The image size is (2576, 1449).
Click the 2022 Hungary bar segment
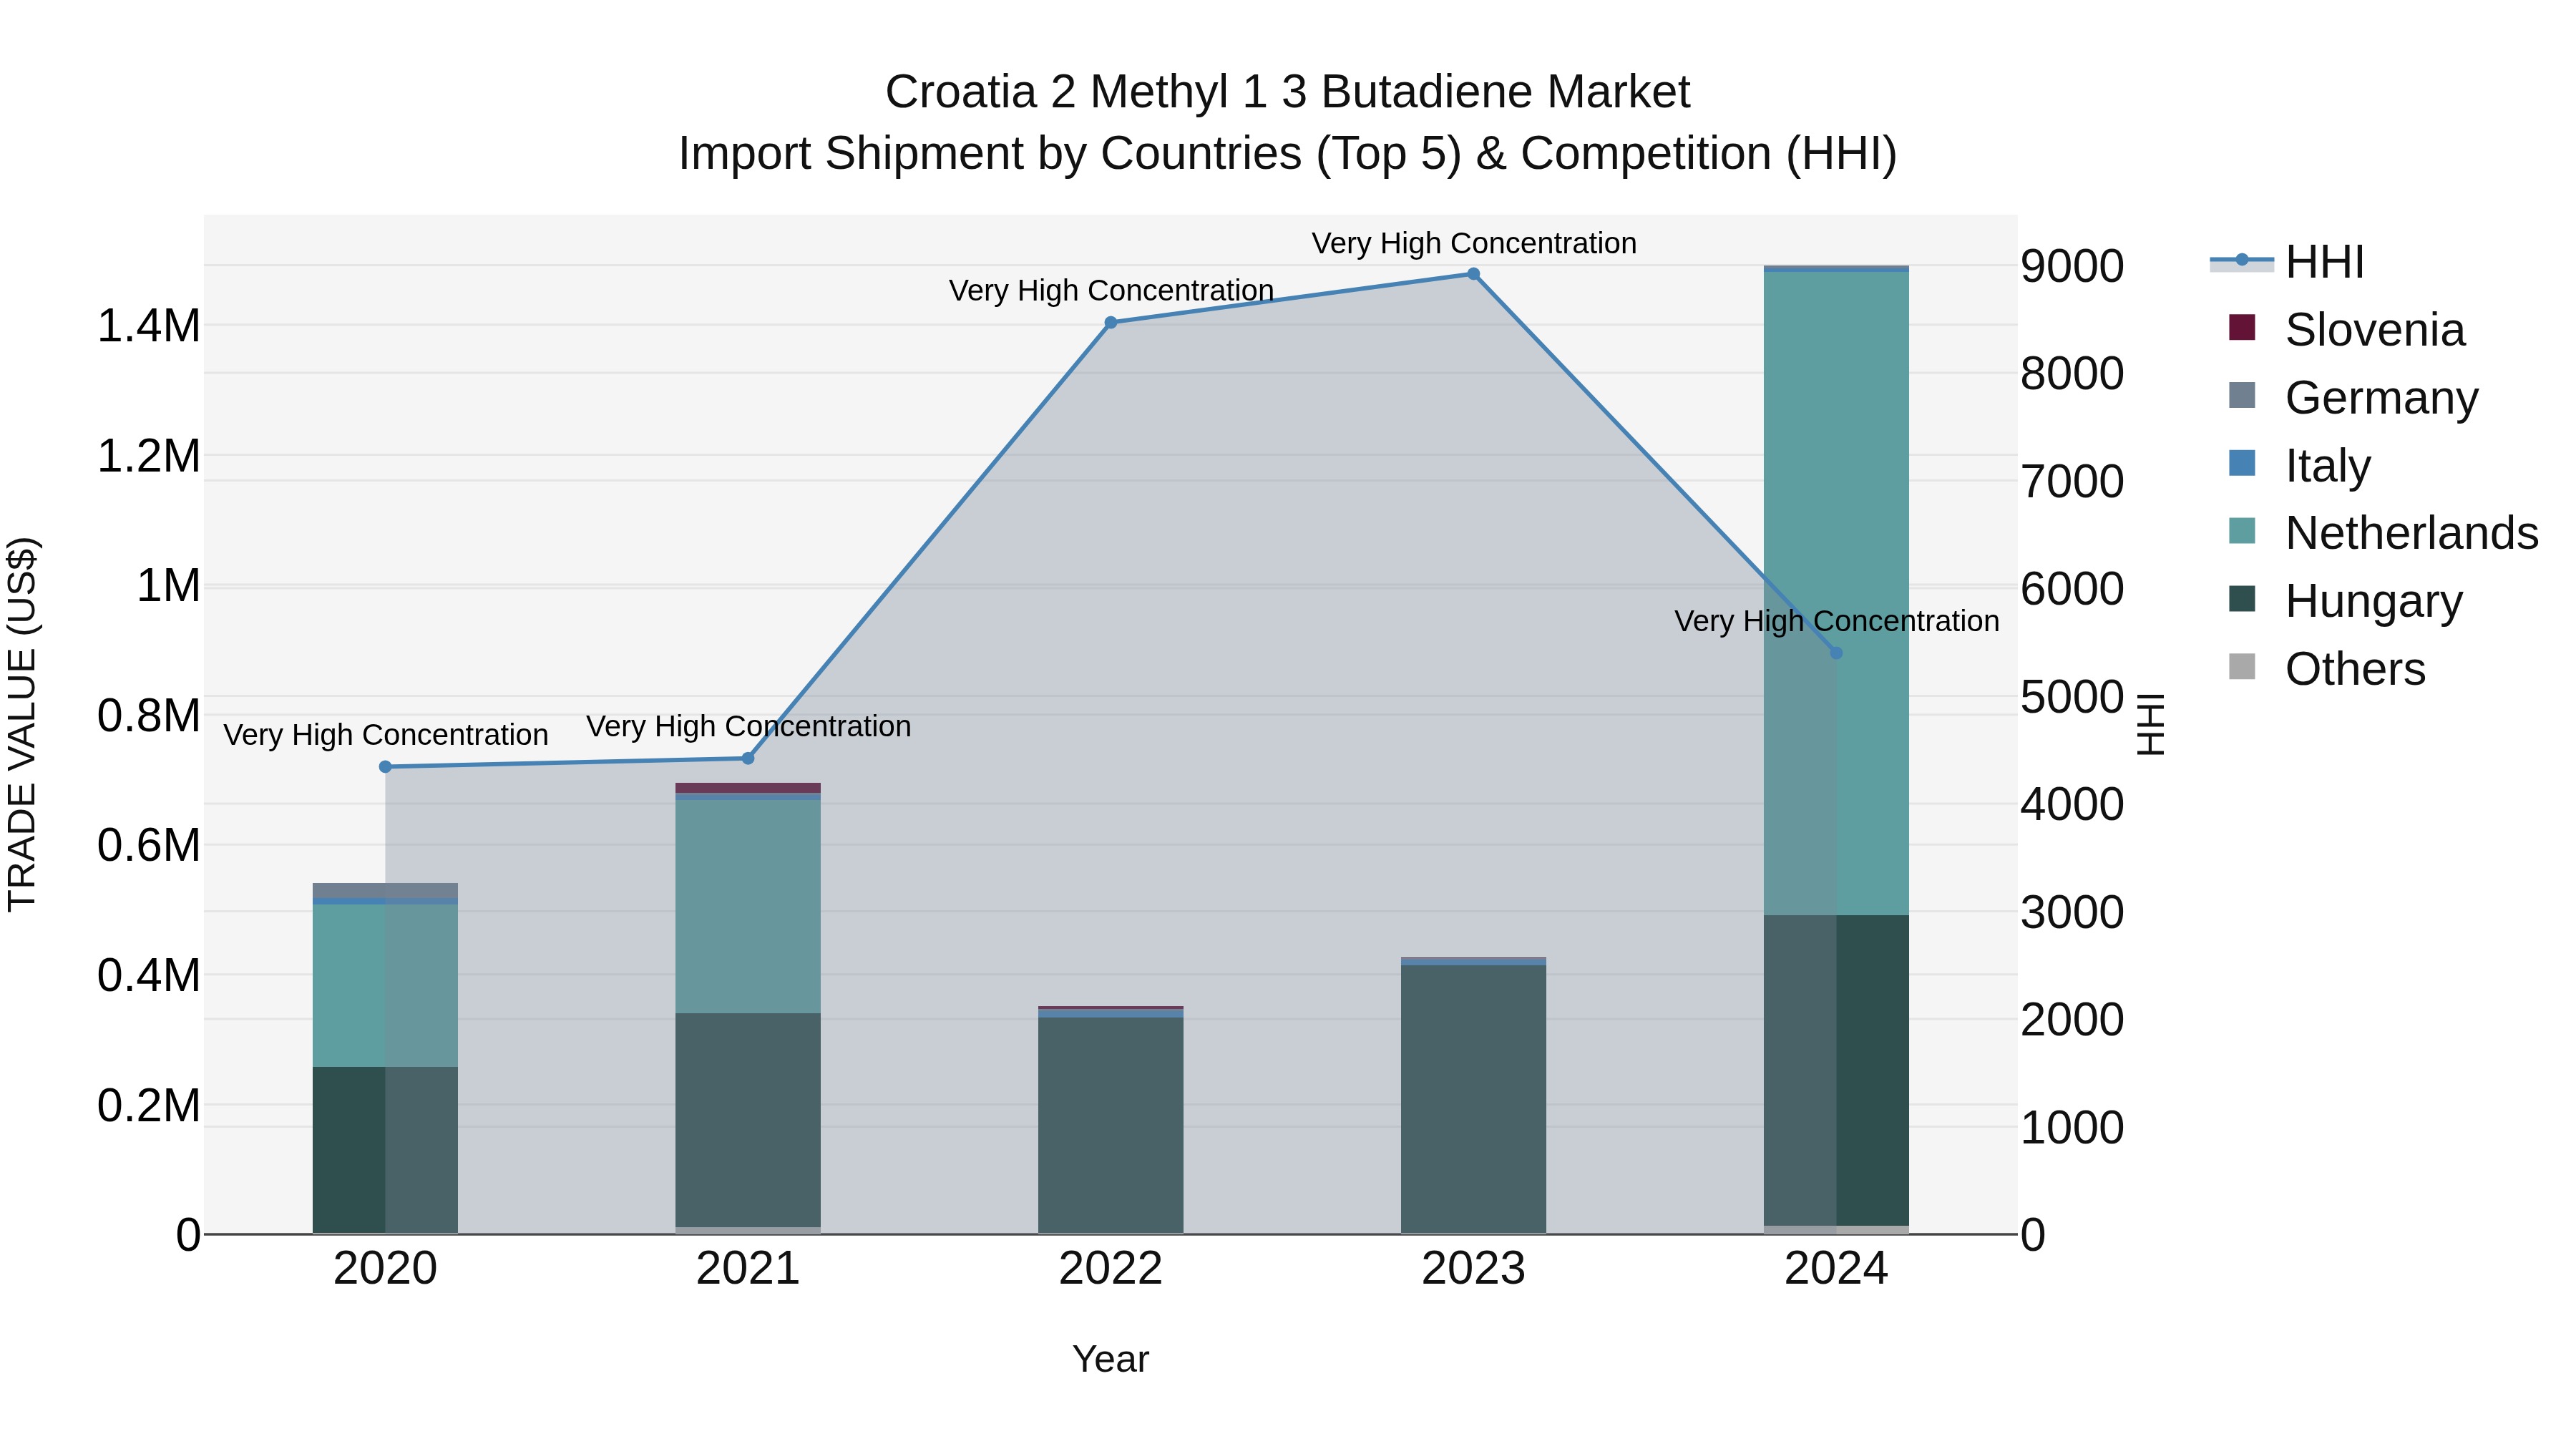[1111, 1125]
